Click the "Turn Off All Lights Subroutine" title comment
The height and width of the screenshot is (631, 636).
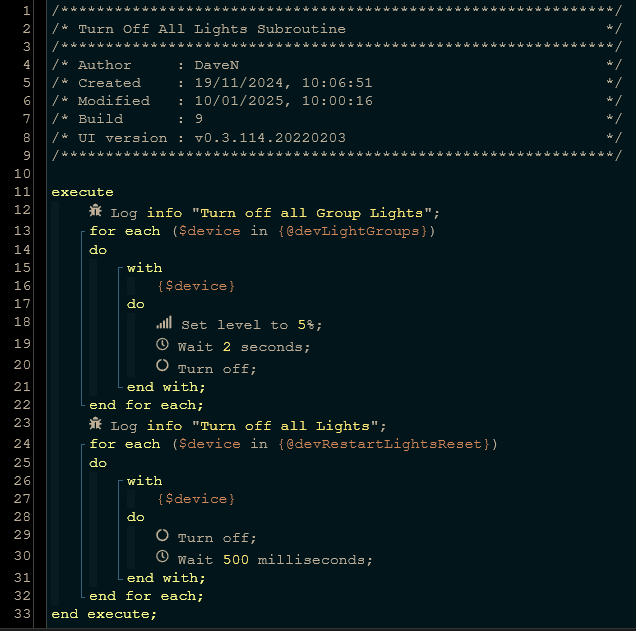[212, 29]
